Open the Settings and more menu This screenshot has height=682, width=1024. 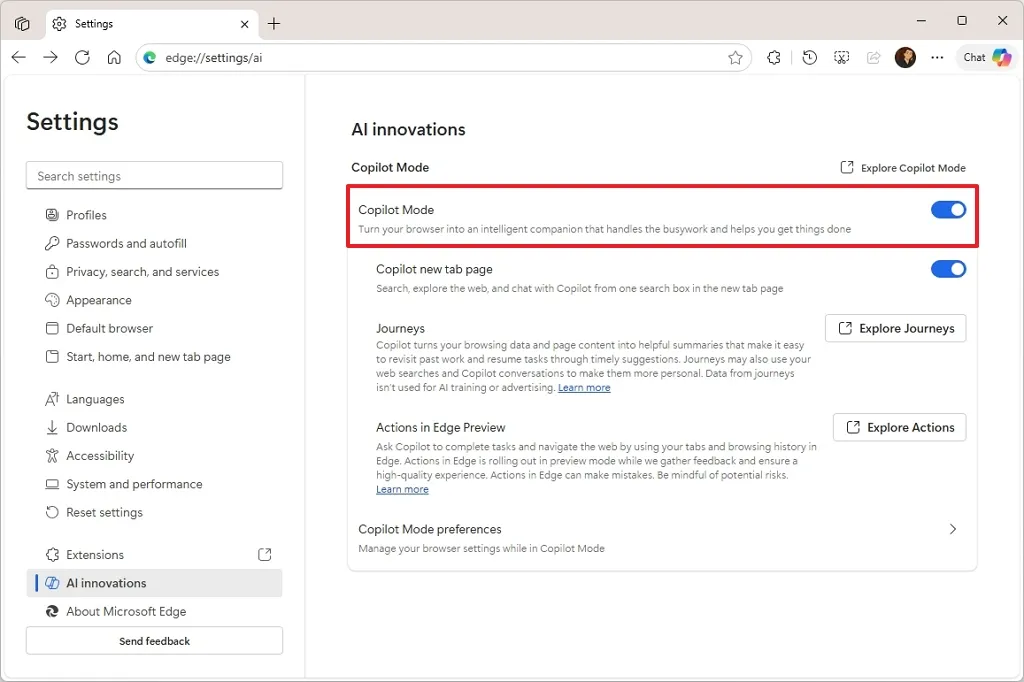937,57
